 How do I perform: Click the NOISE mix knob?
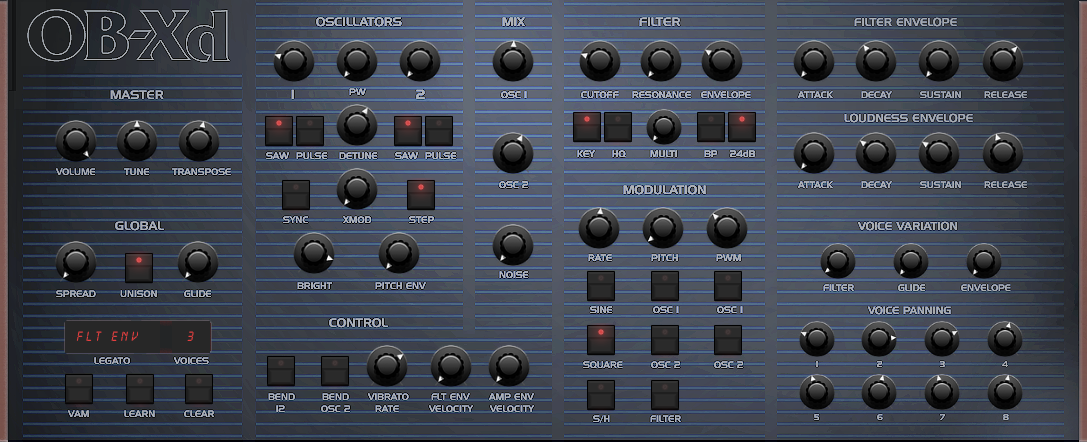click(513, 245)
